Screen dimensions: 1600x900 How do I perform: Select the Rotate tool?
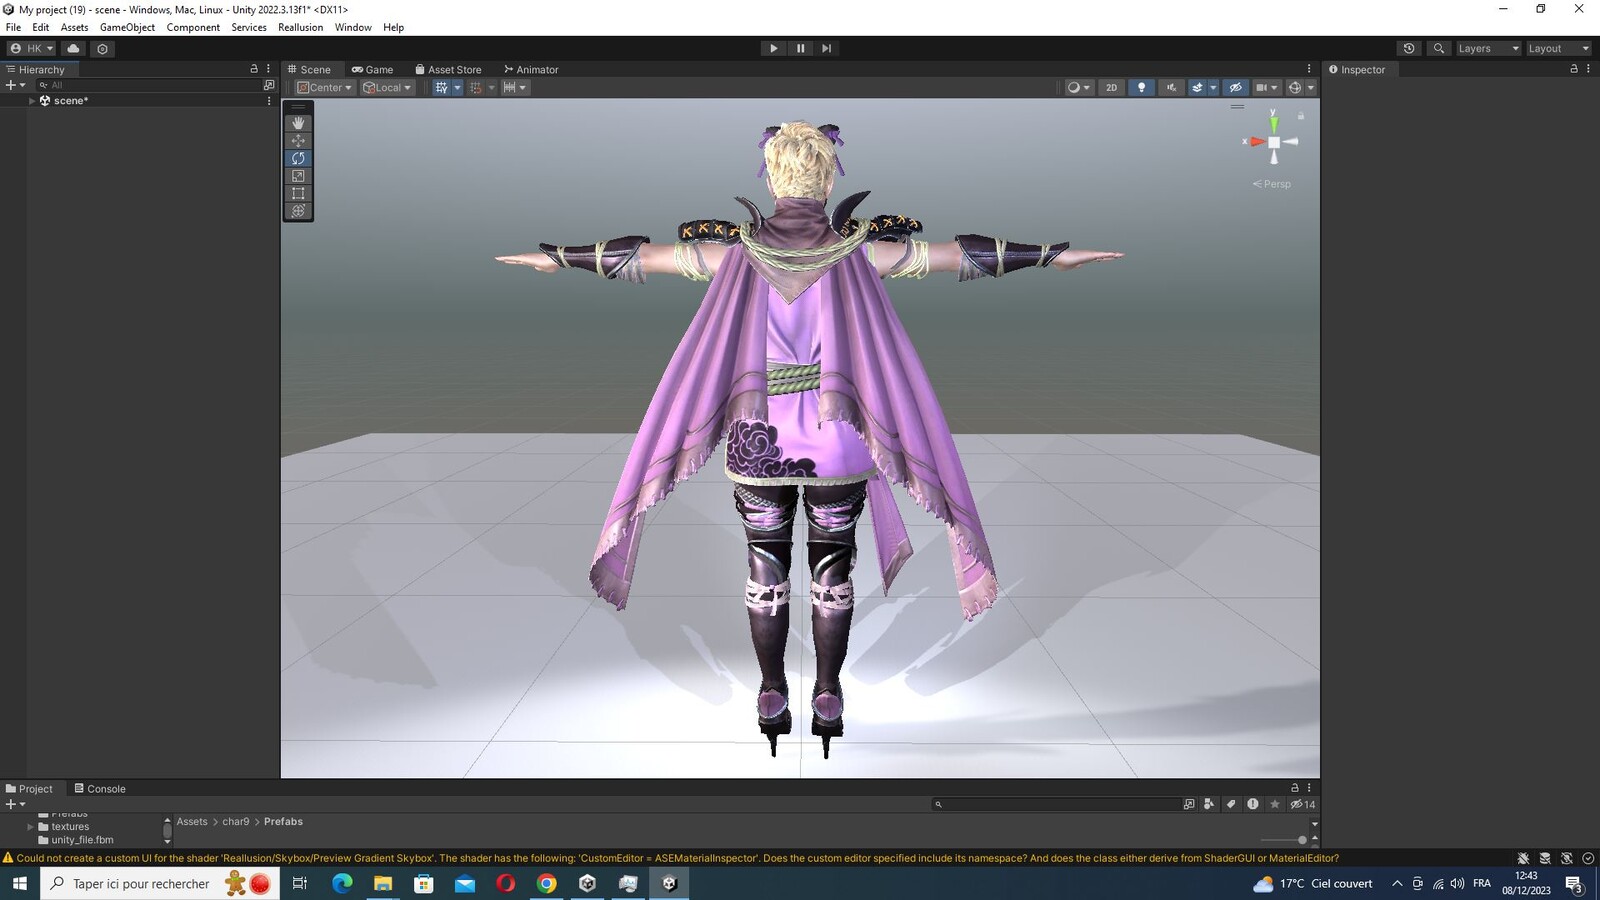pyautogui.click(x=298, y=158)
